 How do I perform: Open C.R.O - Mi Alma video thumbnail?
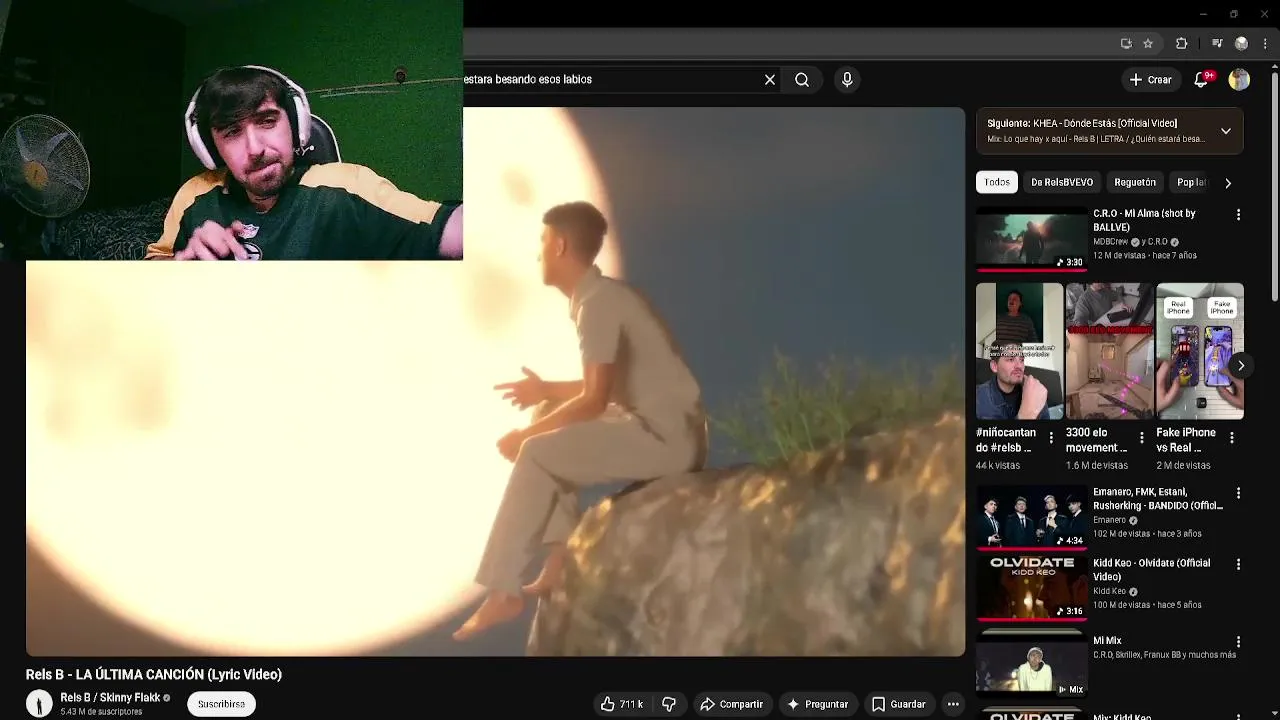(1031, 238)
